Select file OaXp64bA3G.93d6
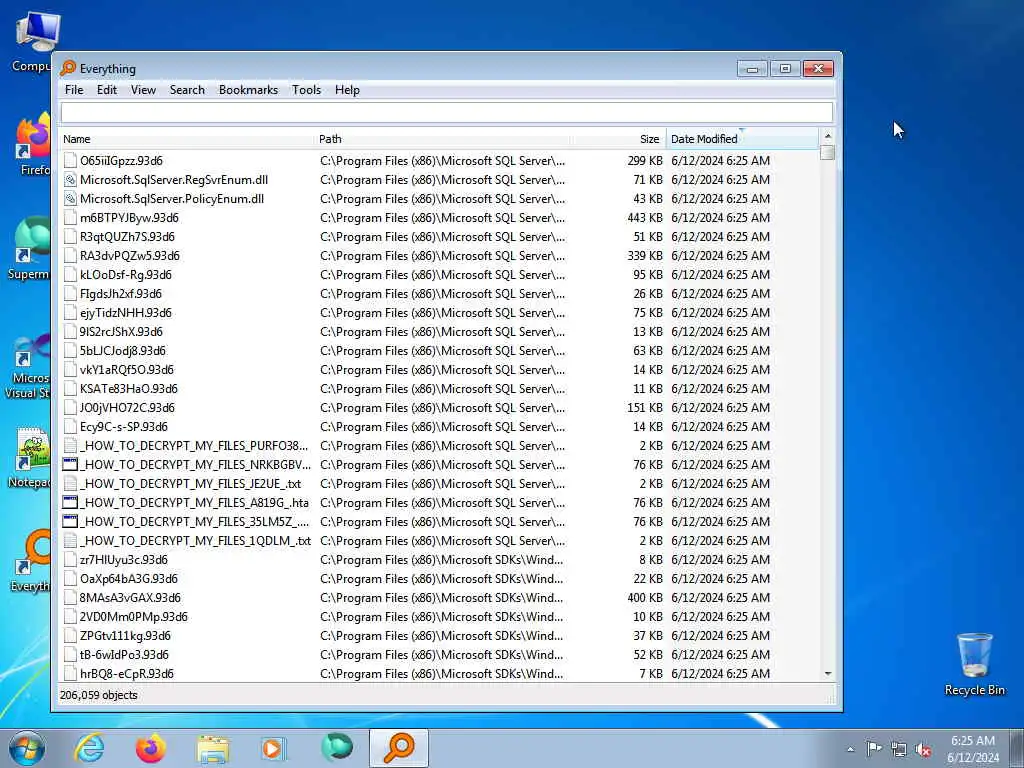 [x=128, y=579]
